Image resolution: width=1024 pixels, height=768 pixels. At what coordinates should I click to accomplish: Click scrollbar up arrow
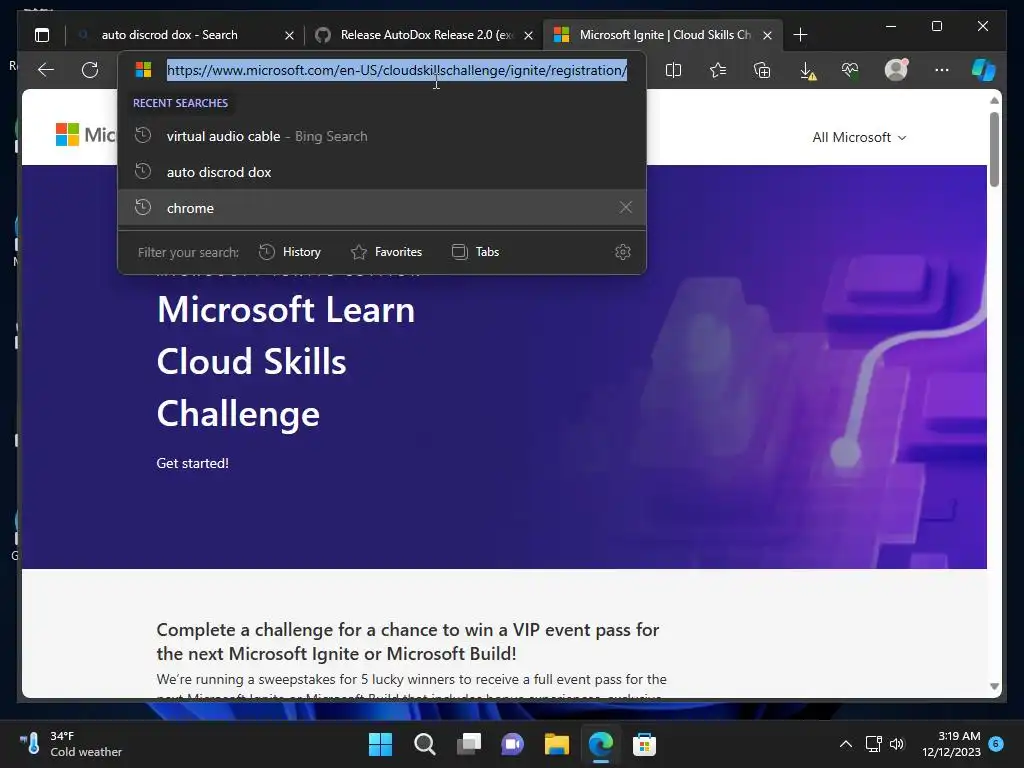coord(994,101)
